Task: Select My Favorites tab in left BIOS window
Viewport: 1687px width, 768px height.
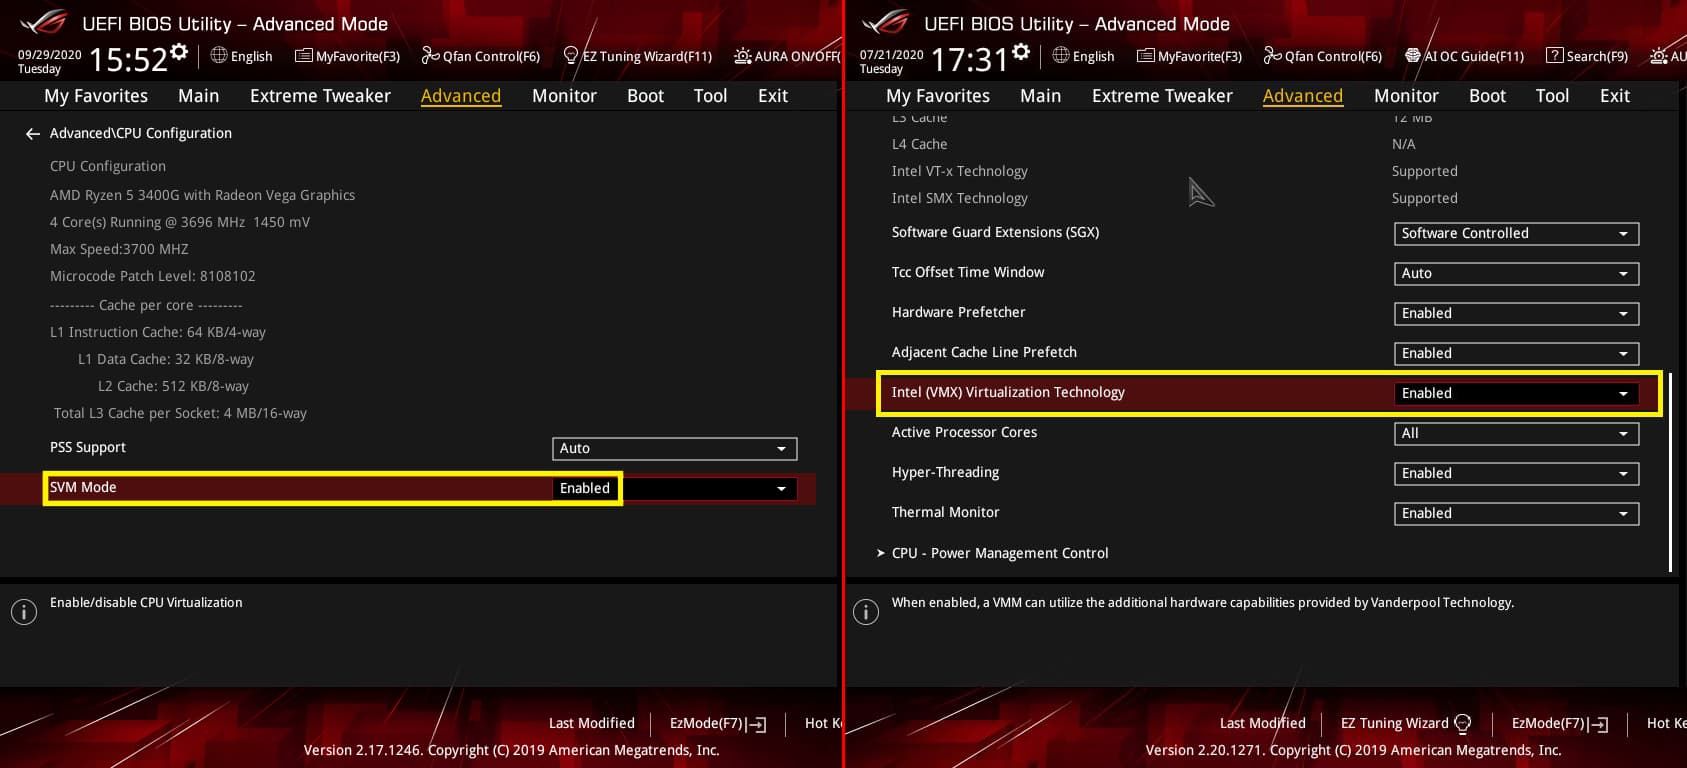Action: coord(96,96)
